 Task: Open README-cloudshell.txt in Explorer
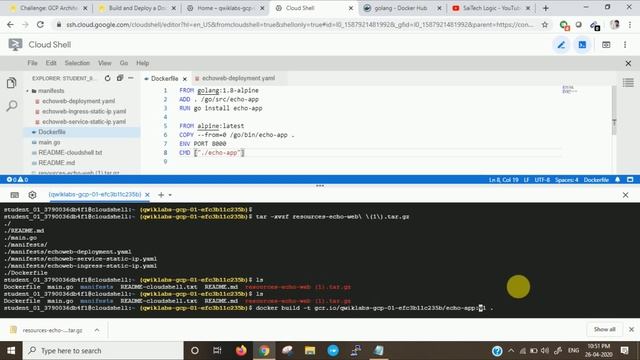pyautogui.click(x=70, y=152)
